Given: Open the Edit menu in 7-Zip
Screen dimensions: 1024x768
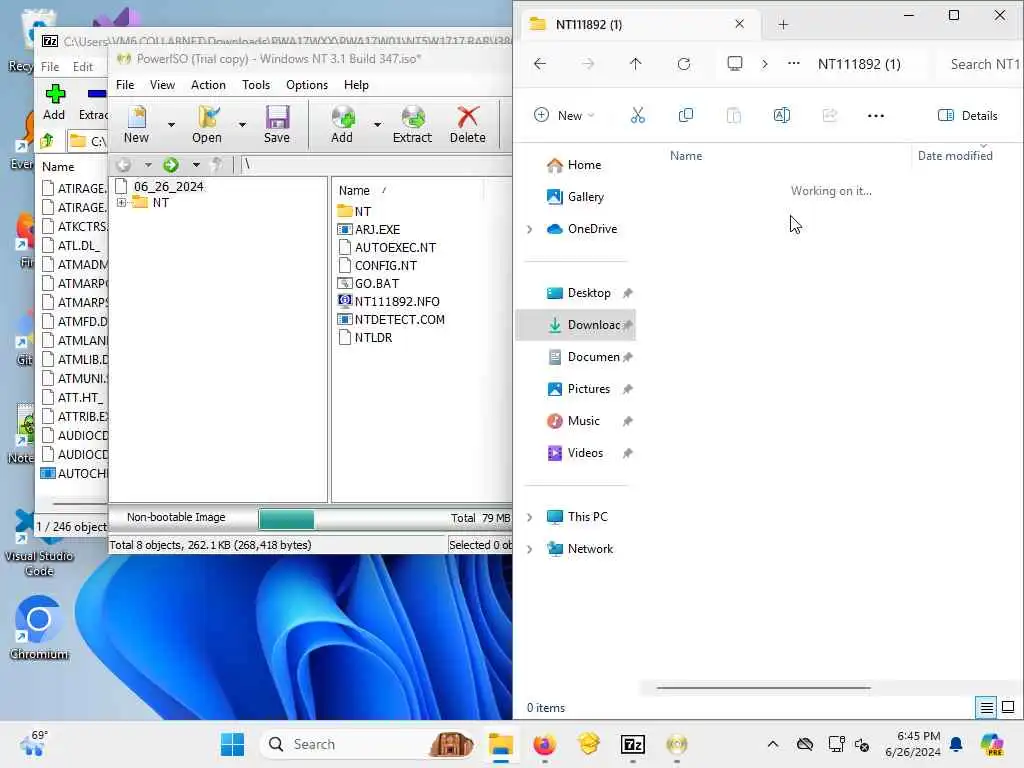Looking at the screenshot, I should pyautogui.click(x=82, y=67).
